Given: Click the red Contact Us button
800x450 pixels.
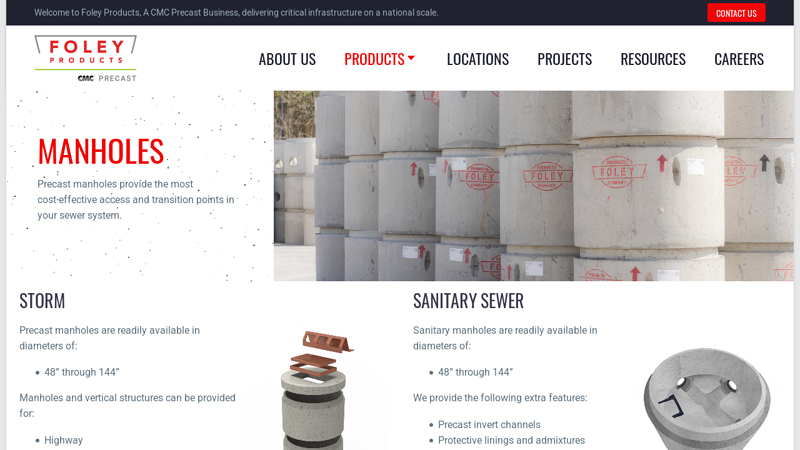Looking at the screenshot, I should pyautogui.click(x=736, y=13).
